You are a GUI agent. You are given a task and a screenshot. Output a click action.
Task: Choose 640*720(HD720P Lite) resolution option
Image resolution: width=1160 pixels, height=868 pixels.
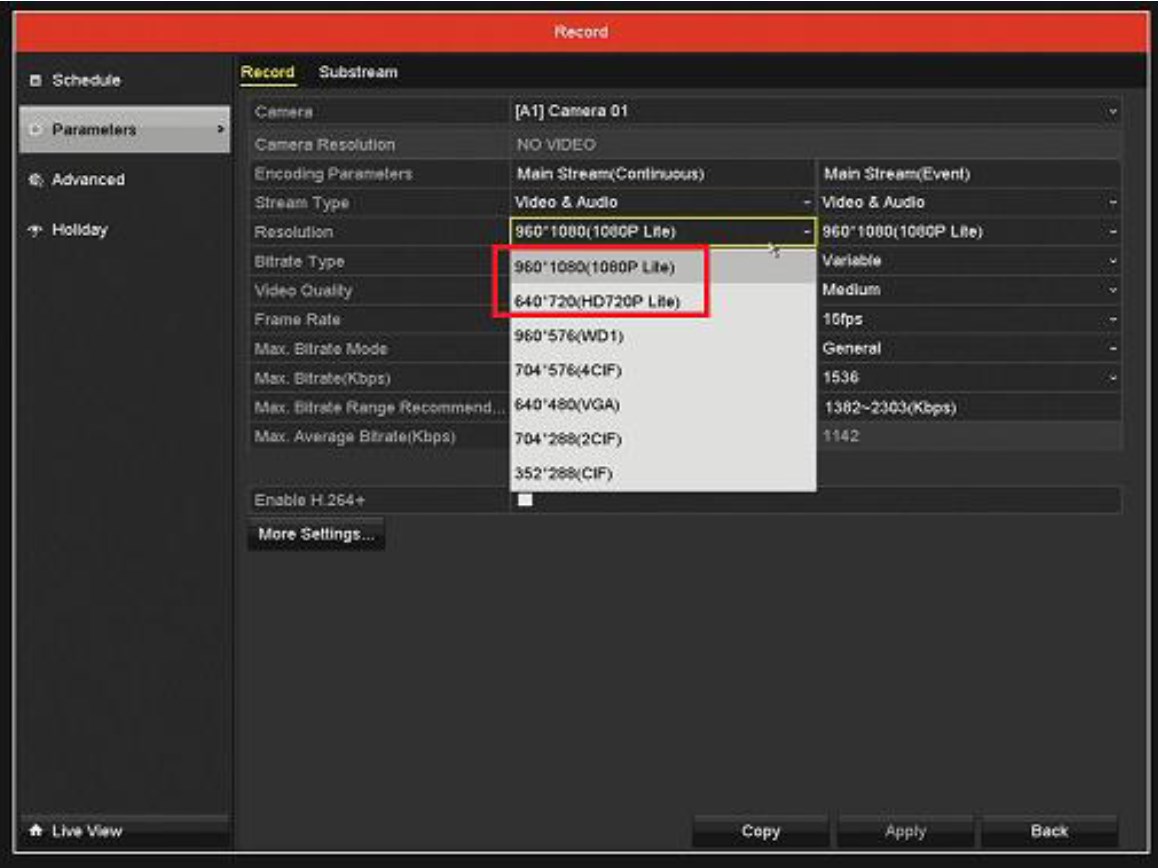596,301
